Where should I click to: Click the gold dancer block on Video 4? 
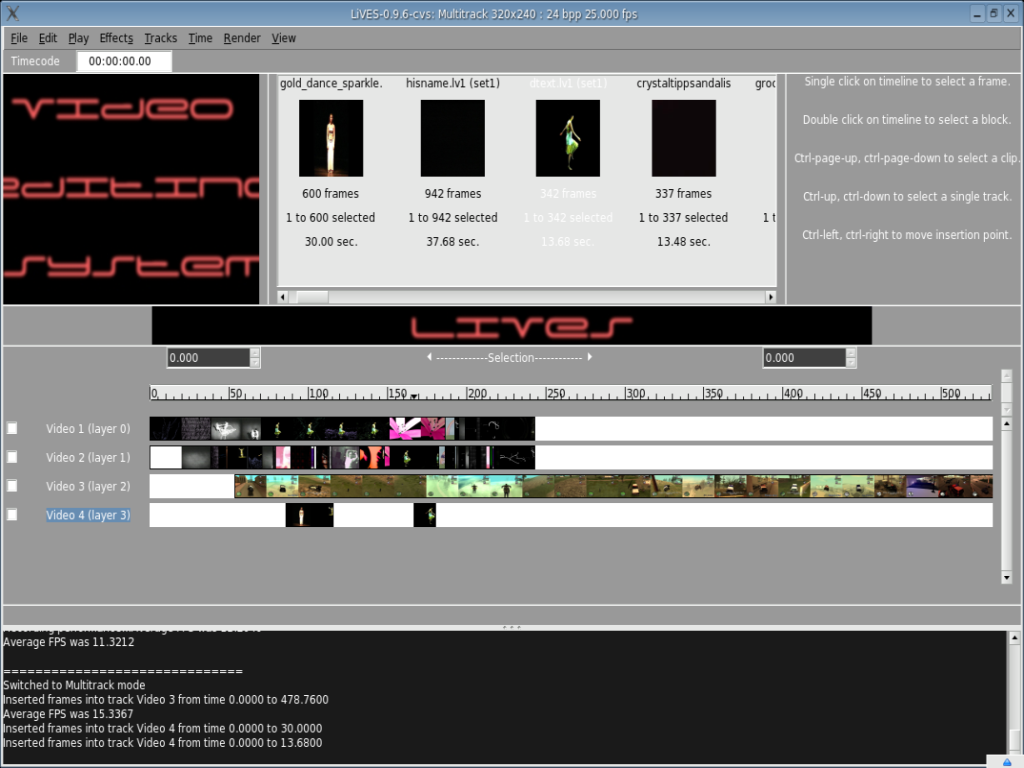tap(310, 515)
